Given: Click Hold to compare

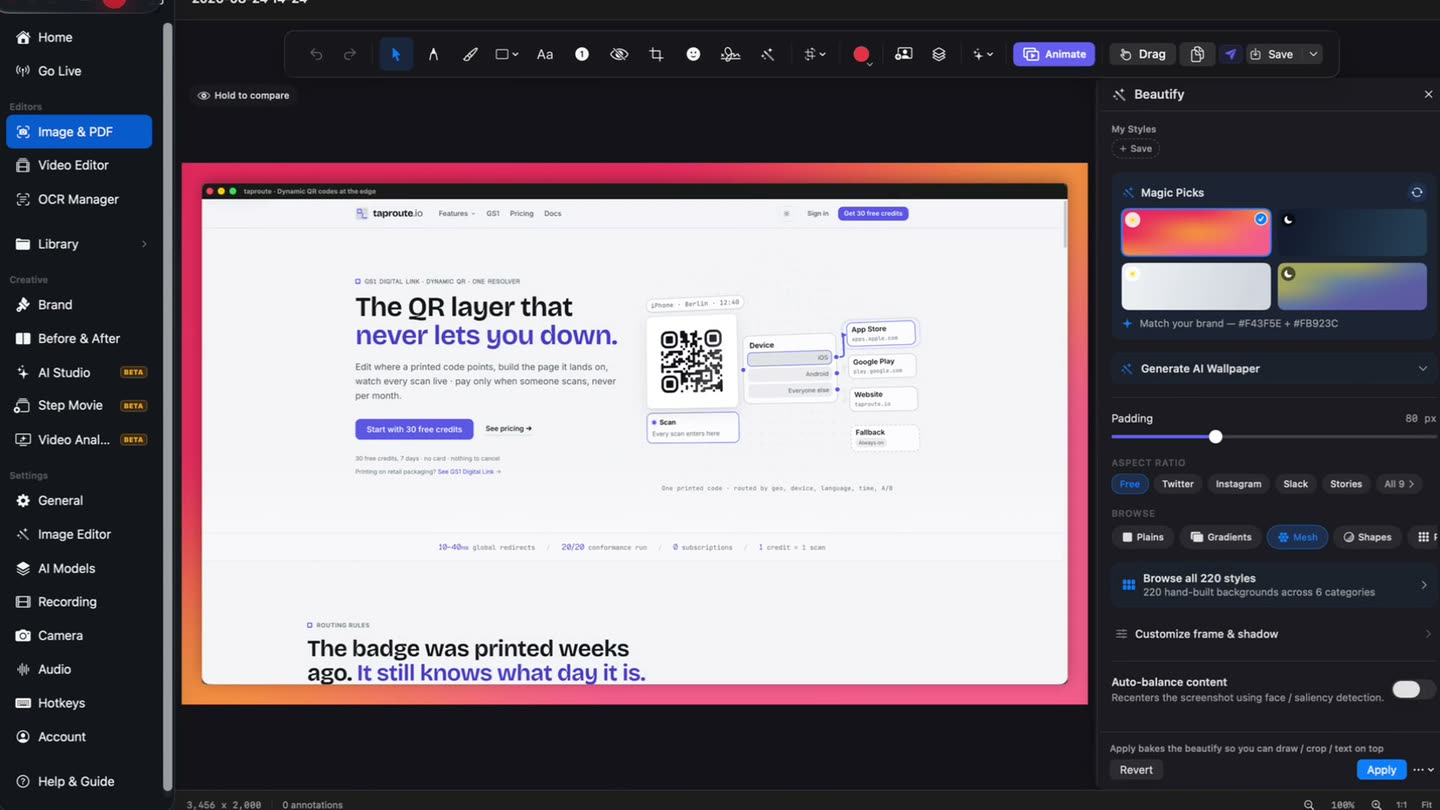Looking at the screenshot, I should 243,95.
